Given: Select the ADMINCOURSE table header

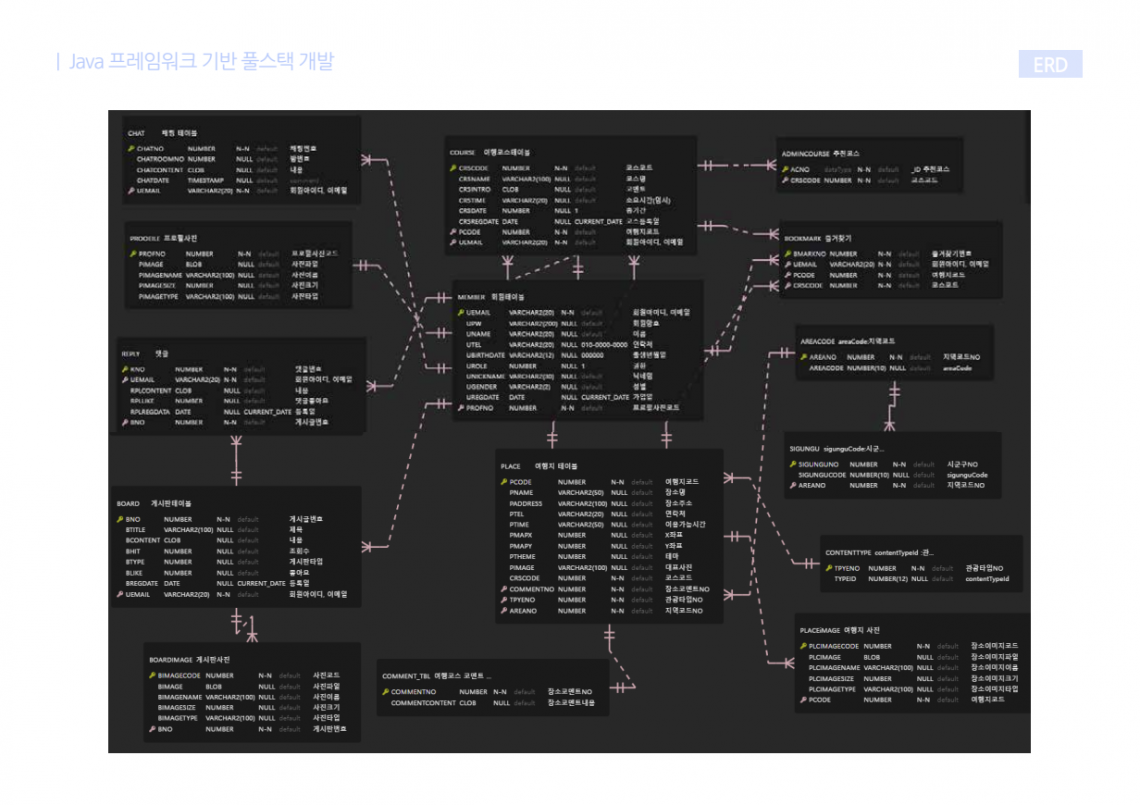Looking at the screenshot, I should coord(820,153).
